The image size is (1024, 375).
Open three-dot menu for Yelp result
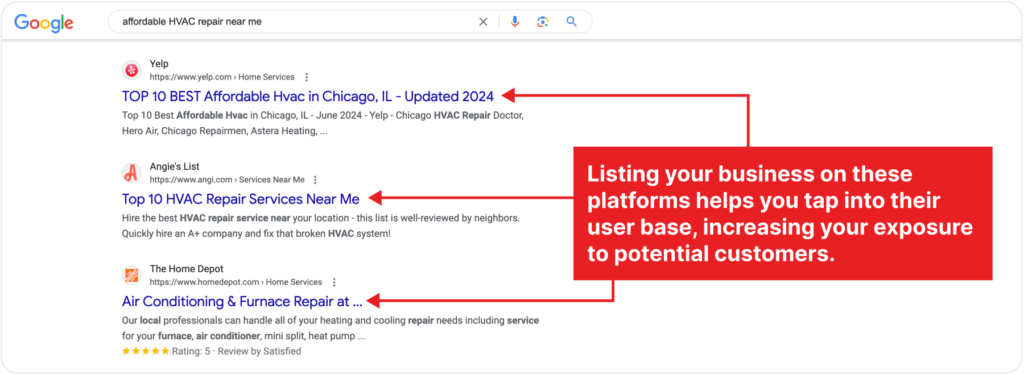[307, 77]
